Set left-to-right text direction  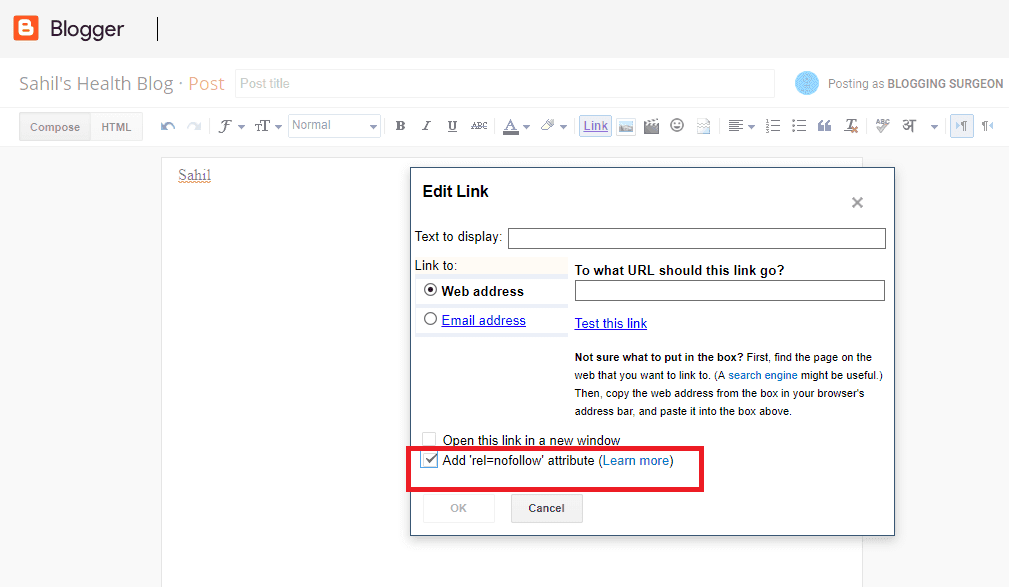(961, 126)
